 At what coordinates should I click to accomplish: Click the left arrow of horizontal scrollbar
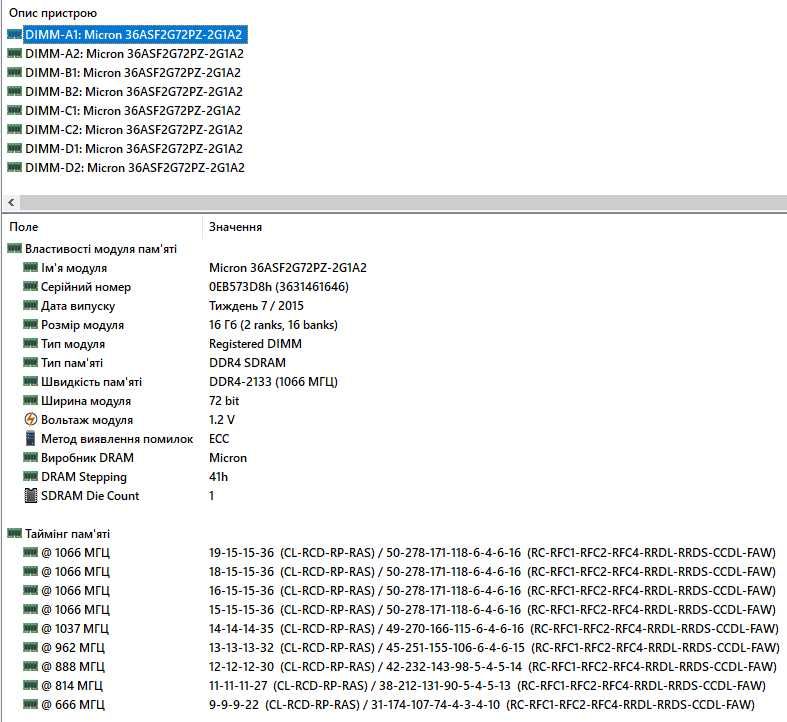pos(11,203)
